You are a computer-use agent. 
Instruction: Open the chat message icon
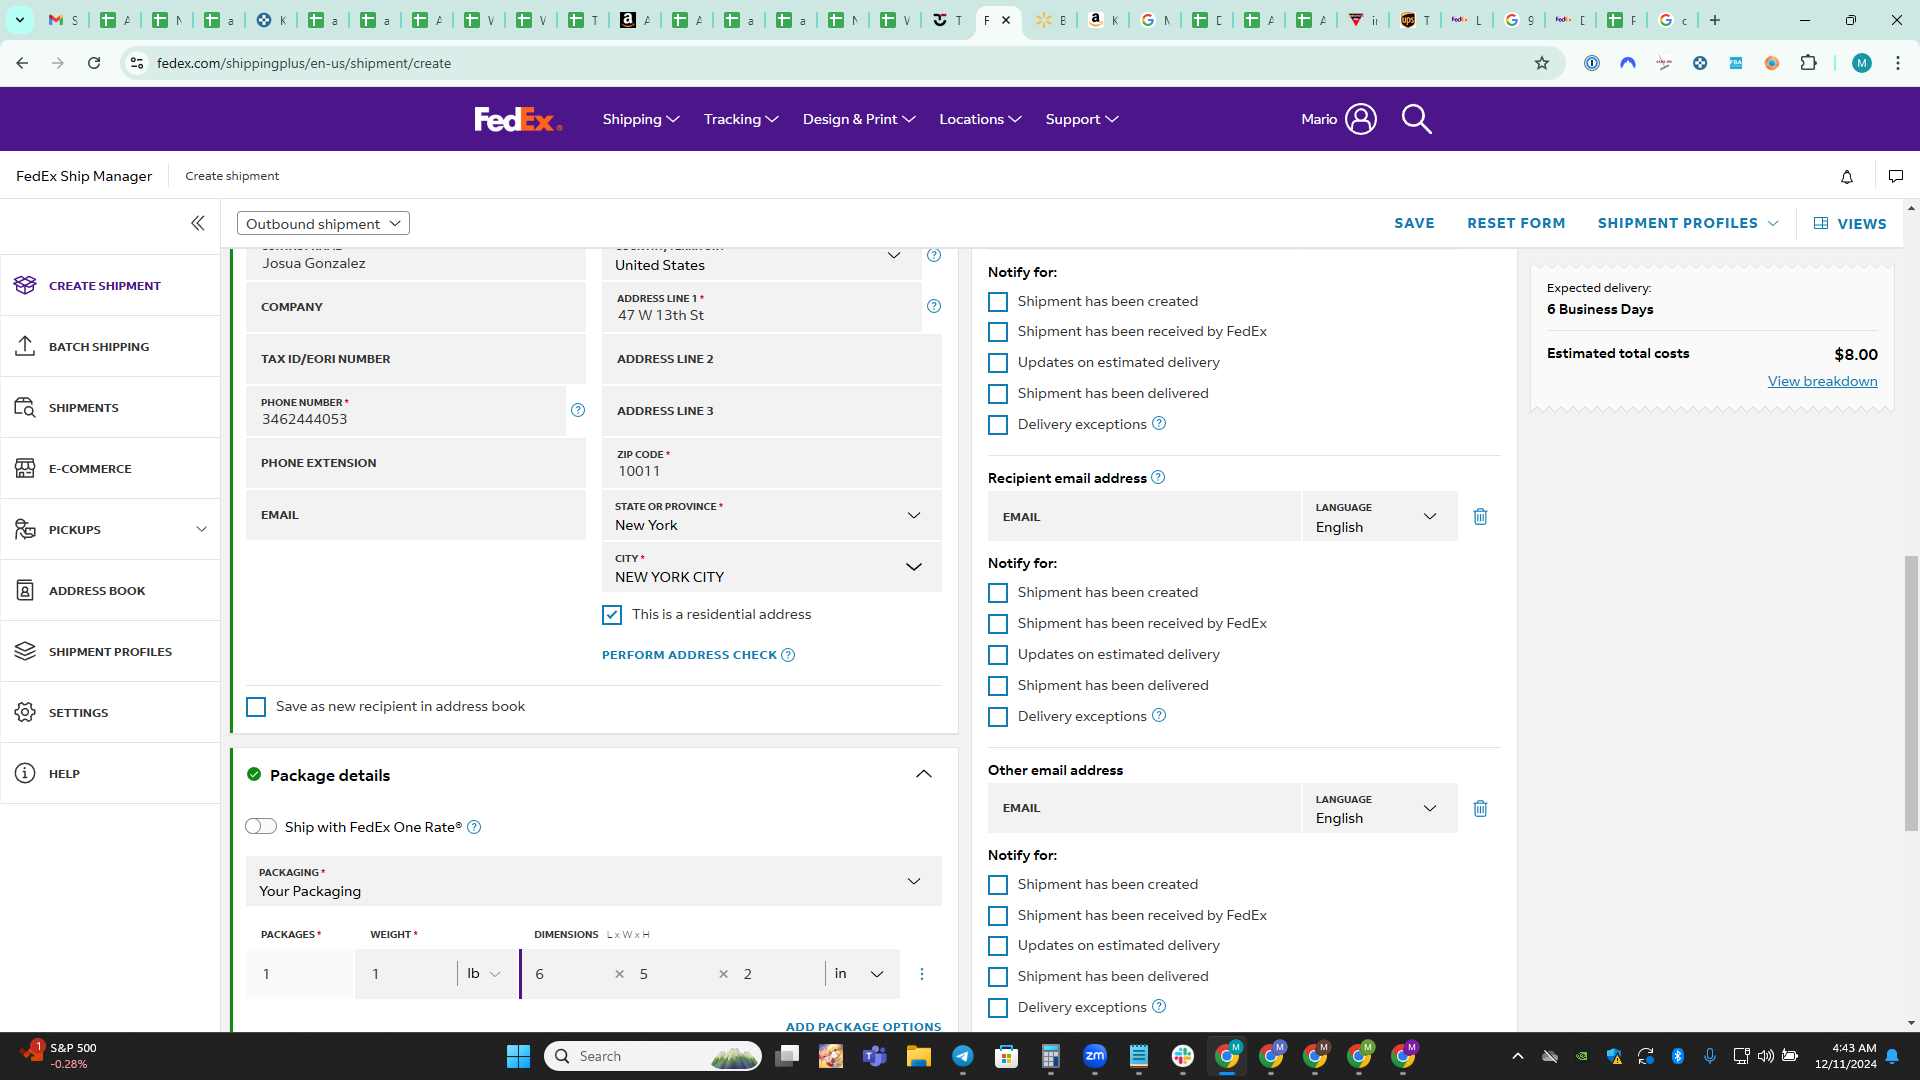coord(1895,176)
